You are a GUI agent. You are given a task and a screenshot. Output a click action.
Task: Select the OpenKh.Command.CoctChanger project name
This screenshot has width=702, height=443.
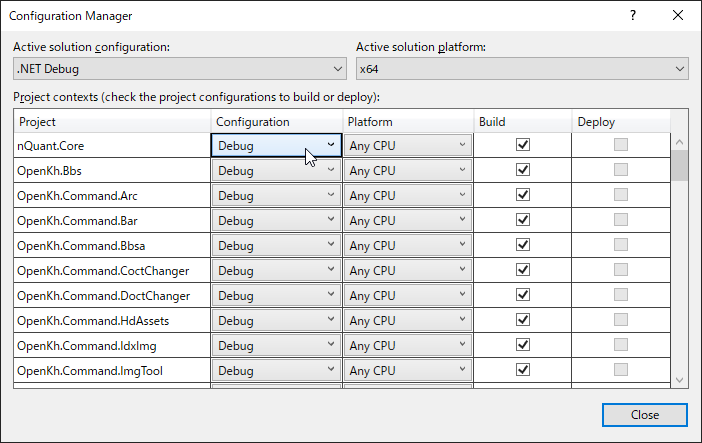pos(103,271)
